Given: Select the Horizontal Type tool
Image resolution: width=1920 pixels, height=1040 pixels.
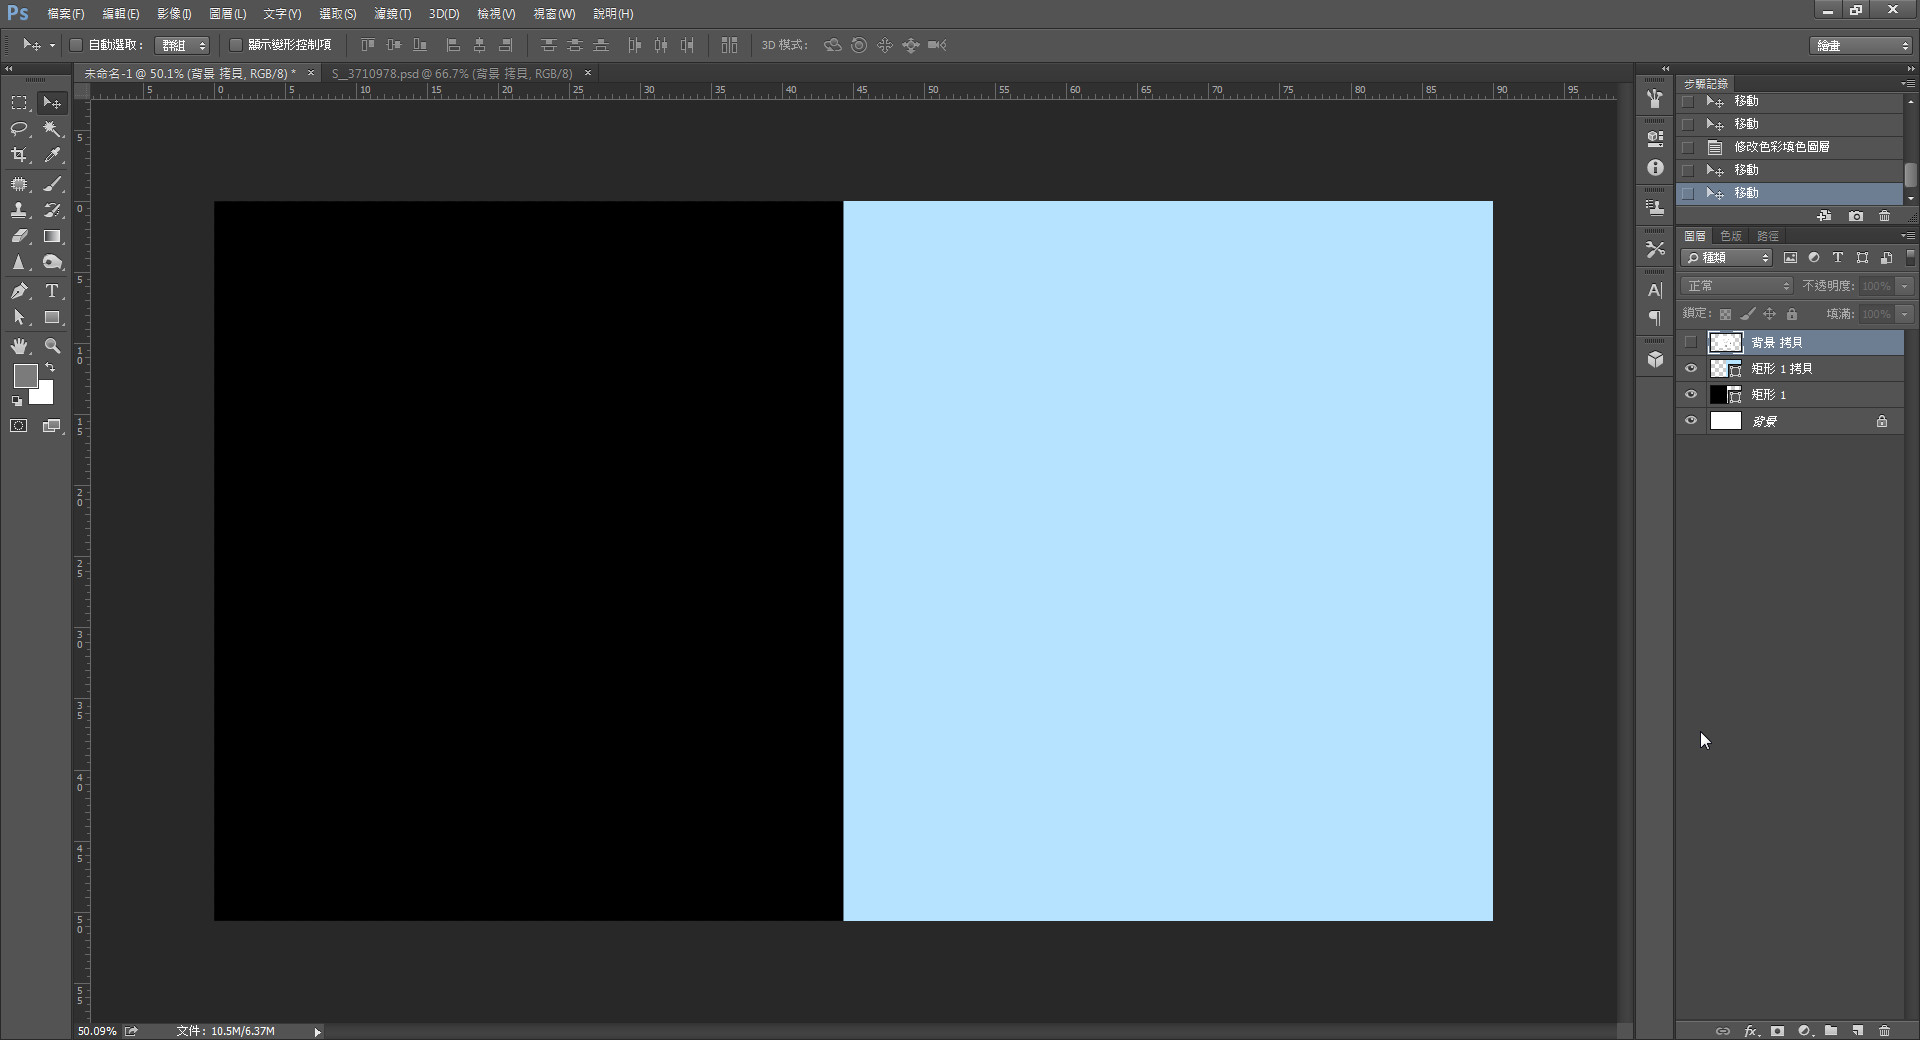Looking at the screenshot, I should click(x=52, y=291).
